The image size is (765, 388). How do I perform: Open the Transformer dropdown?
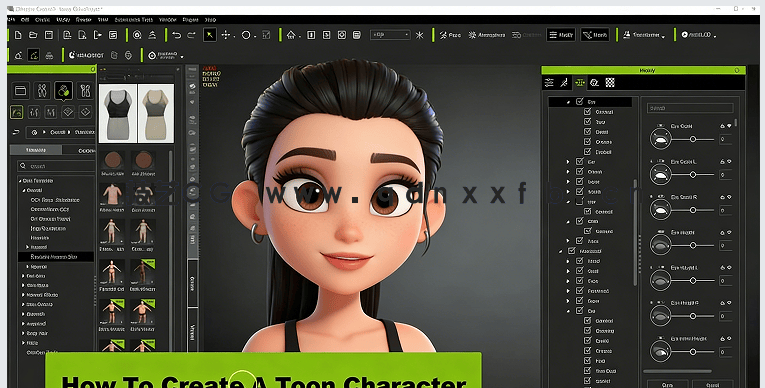pos(644,35)
